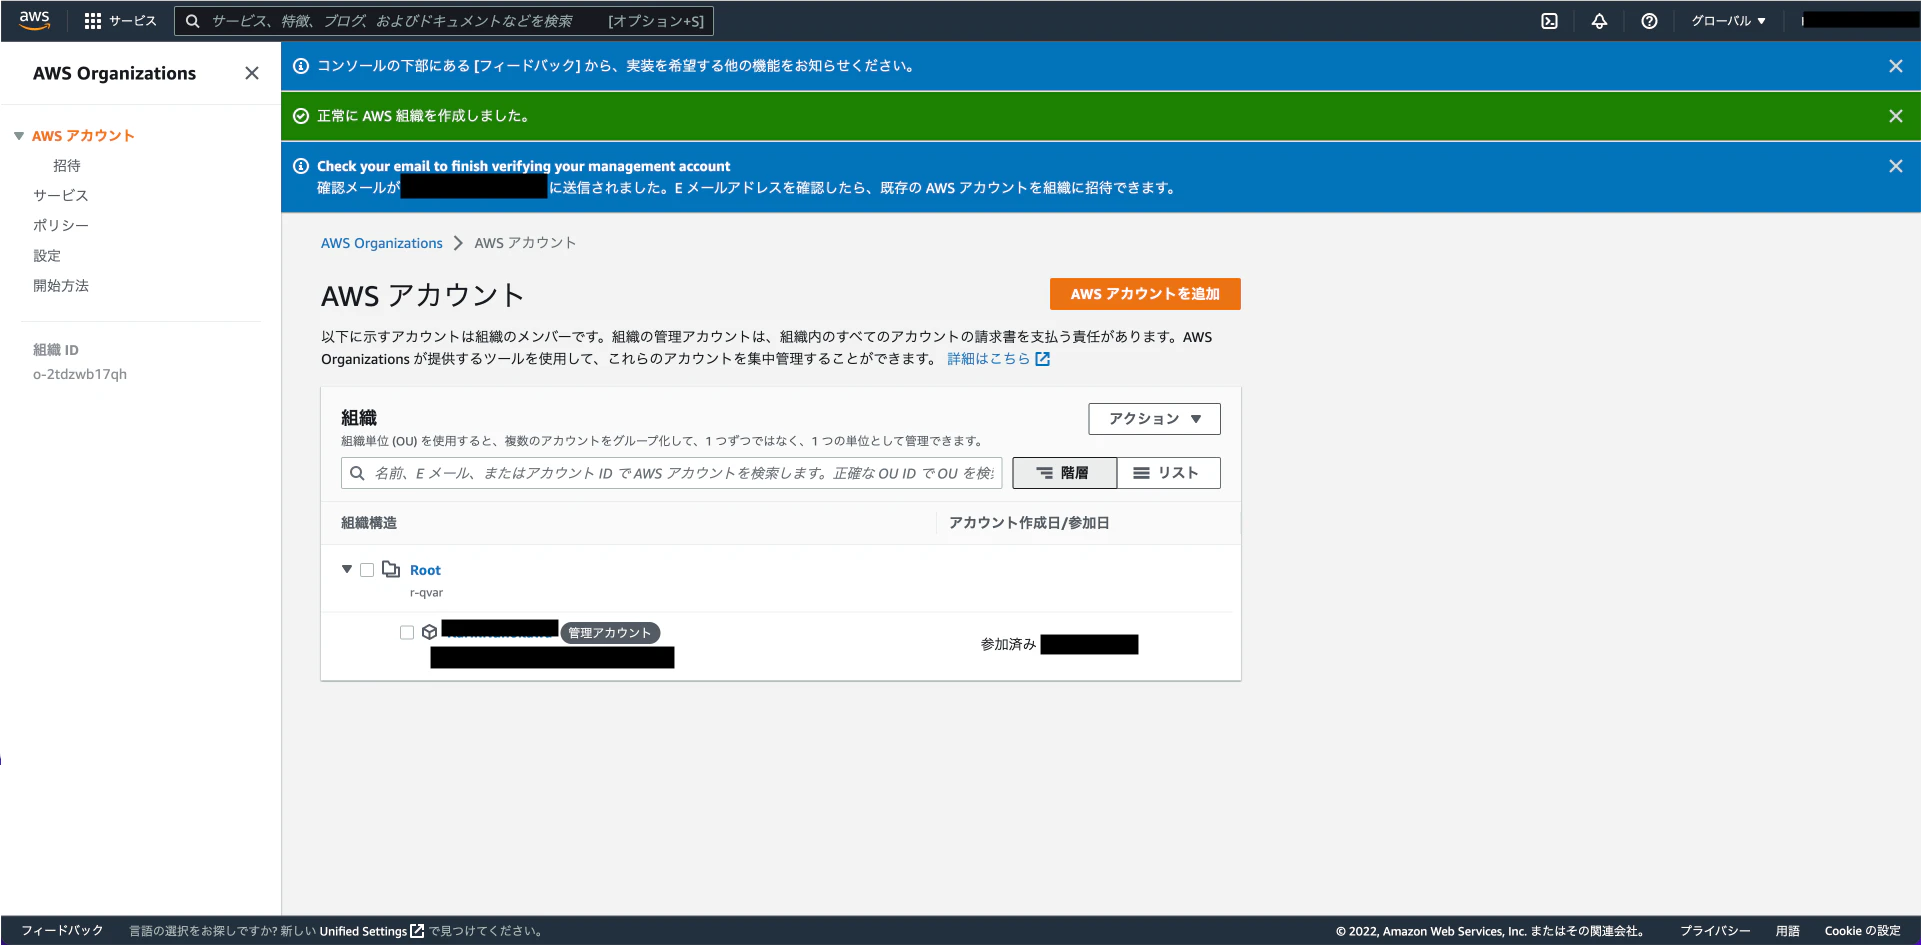Click the r-qvar root ID text

[426, 593]
